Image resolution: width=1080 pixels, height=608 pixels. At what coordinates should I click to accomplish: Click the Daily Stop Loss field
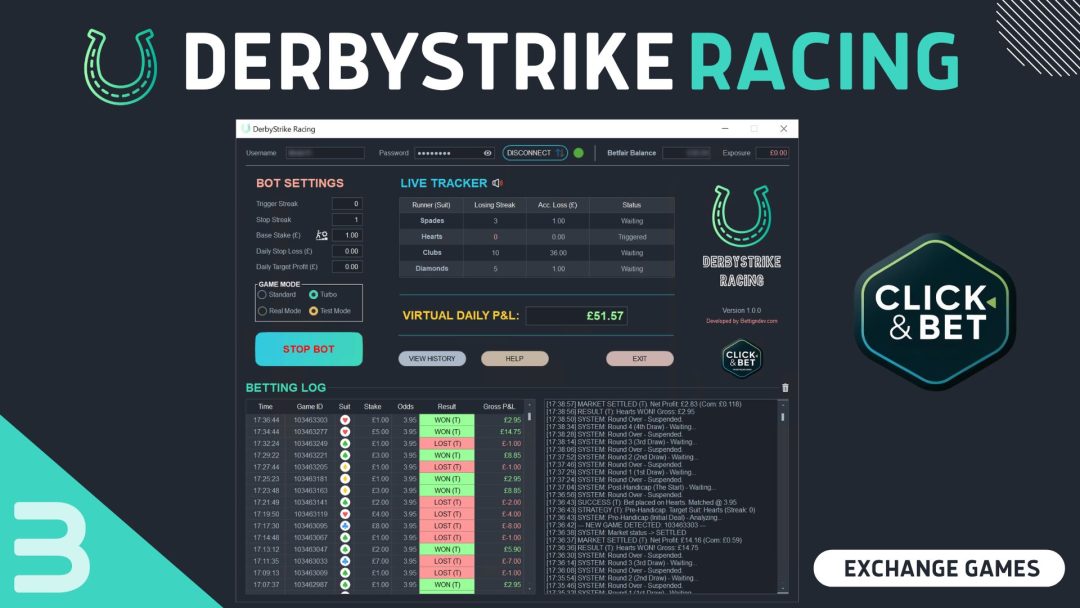click(x=347, y=251)
